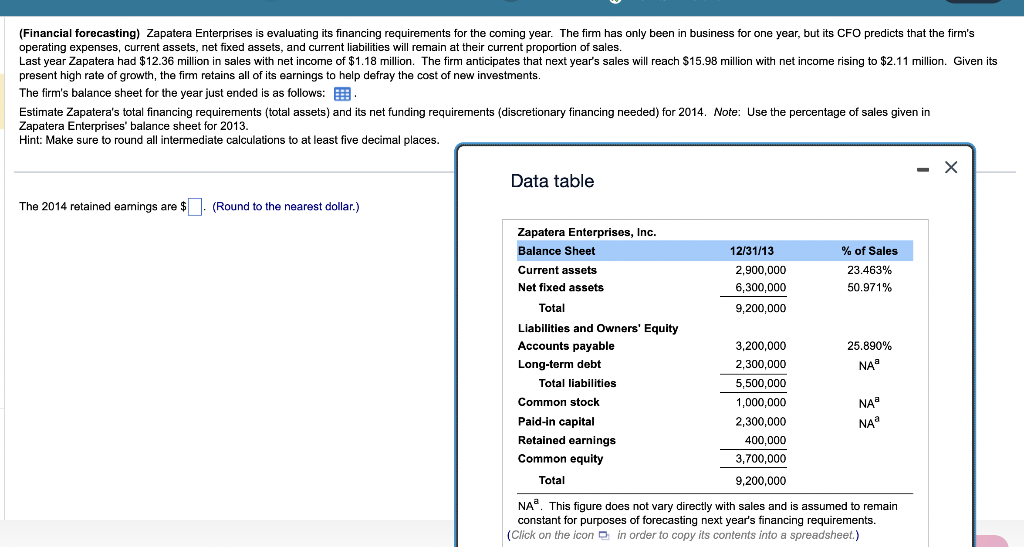Click the copy-to-spreadsheet icon in the footnote

(x=604, y=535)
